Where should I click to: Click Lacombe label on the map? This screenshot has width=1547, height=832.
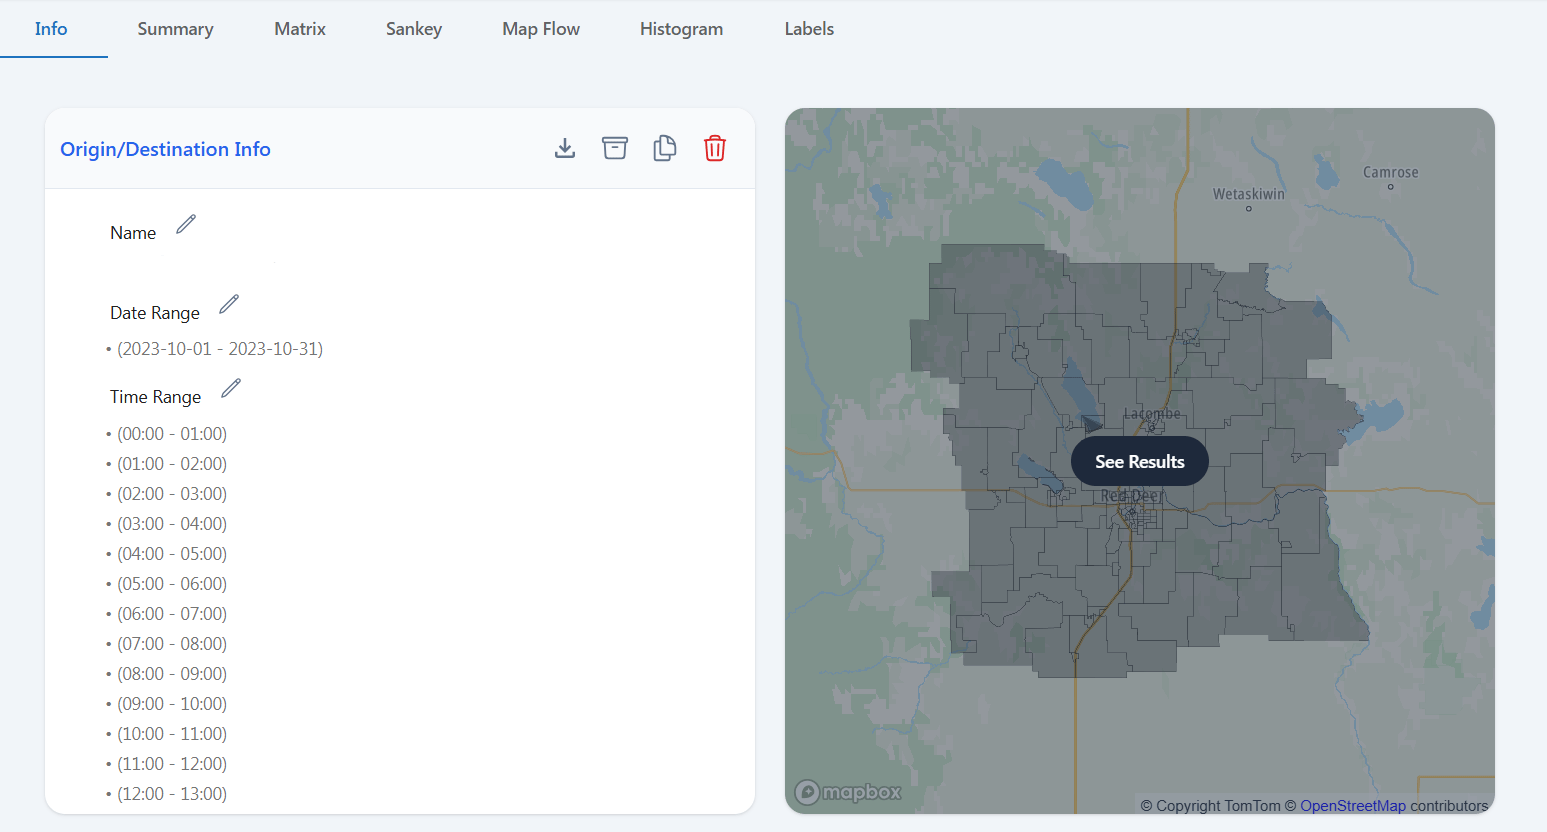coord(1152,414)
